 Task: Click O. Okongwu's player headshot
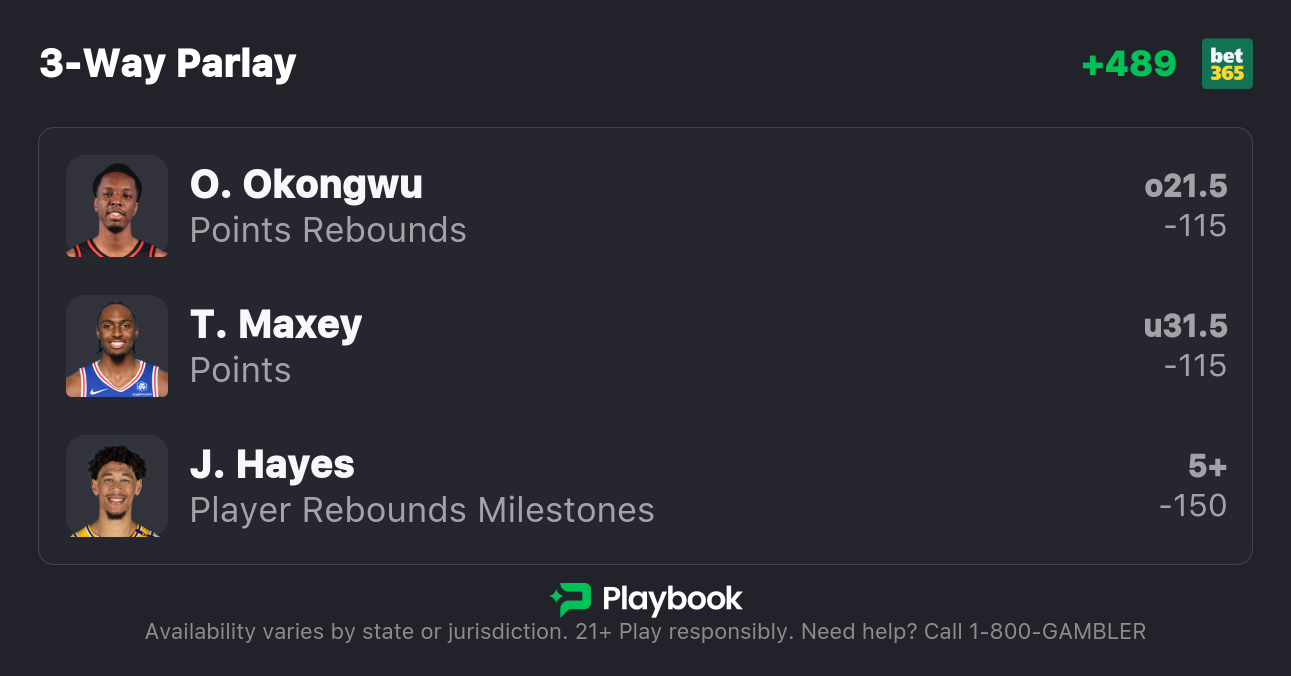click(117, 206)
